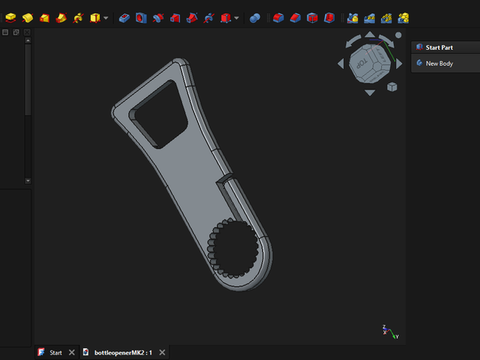Select the Draft tool
The image size is (480, 360).
coord(312,18)
